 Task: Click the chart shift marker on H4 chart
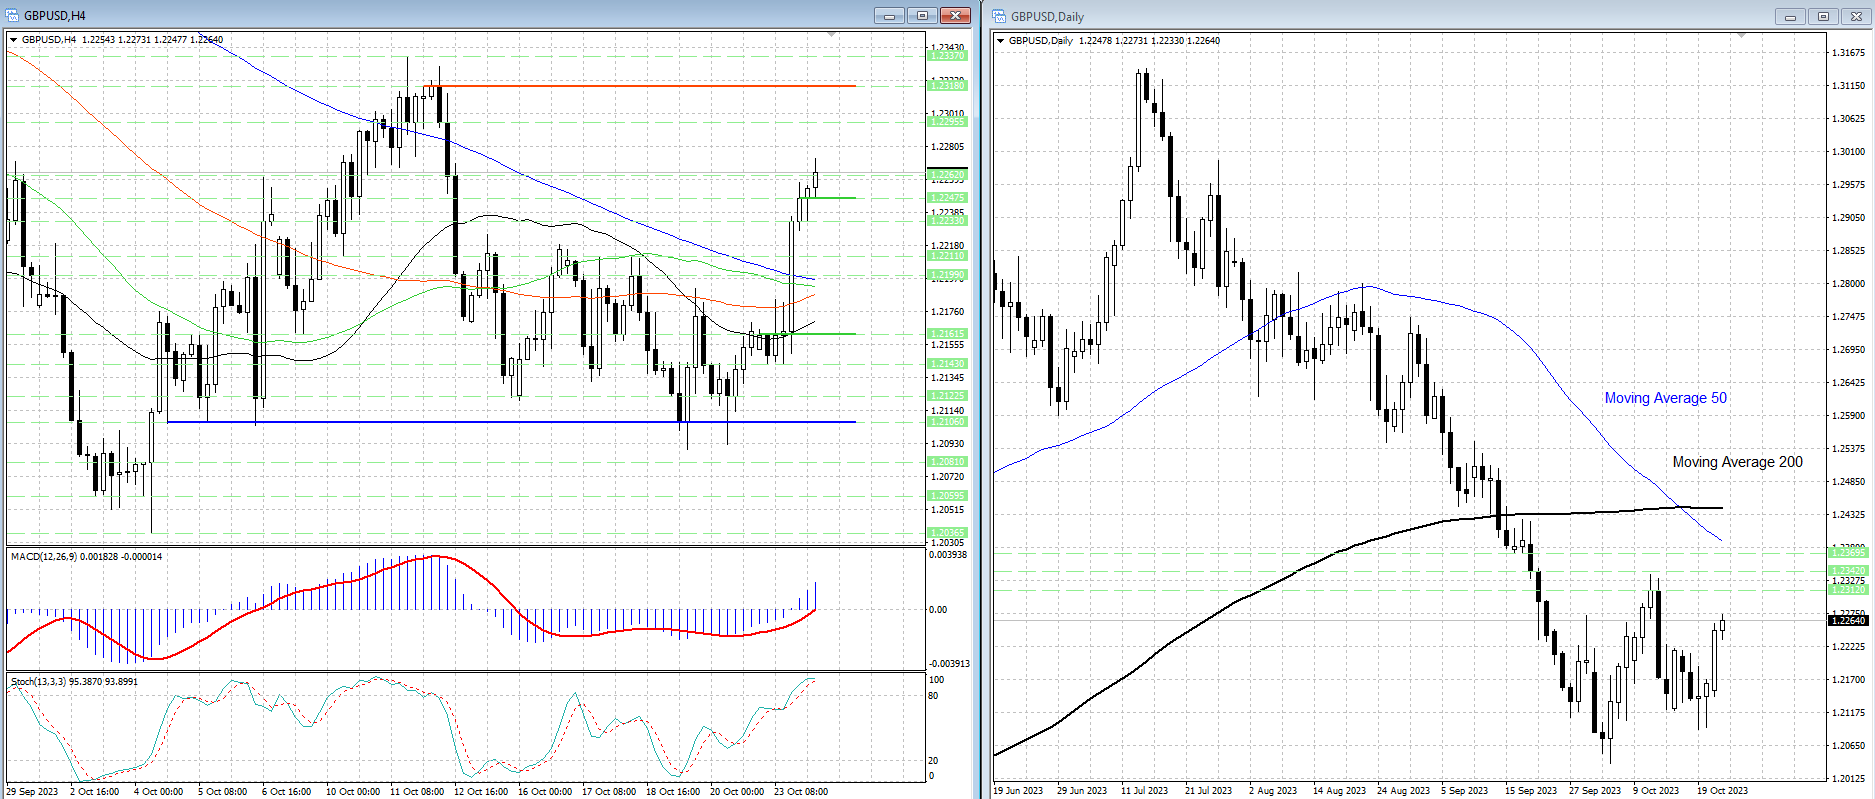pyautogui.click(x=832, y=36)
